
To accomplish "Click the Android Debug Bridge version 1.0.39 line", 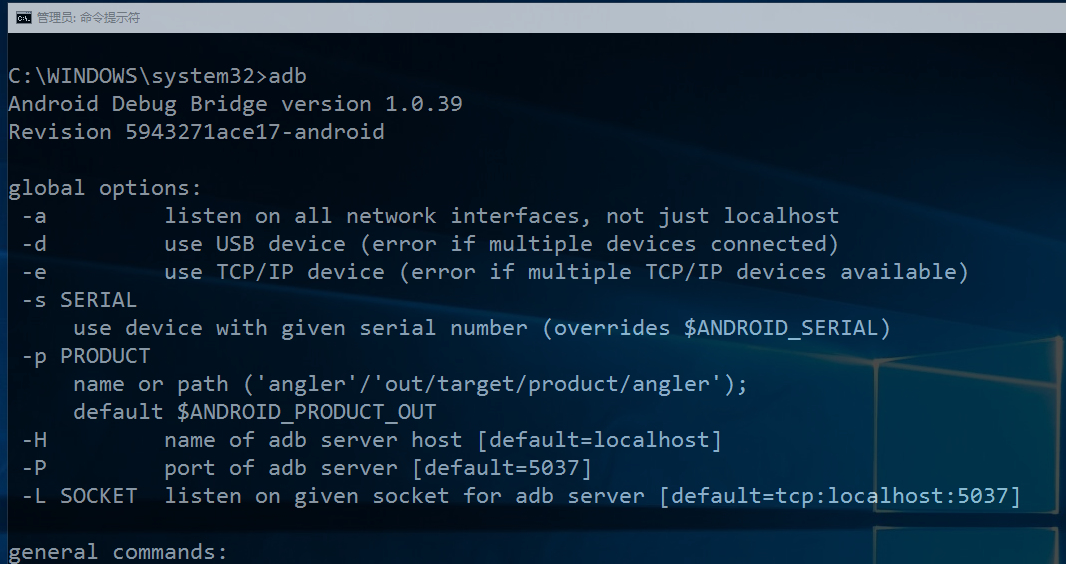I will (235, 104).
